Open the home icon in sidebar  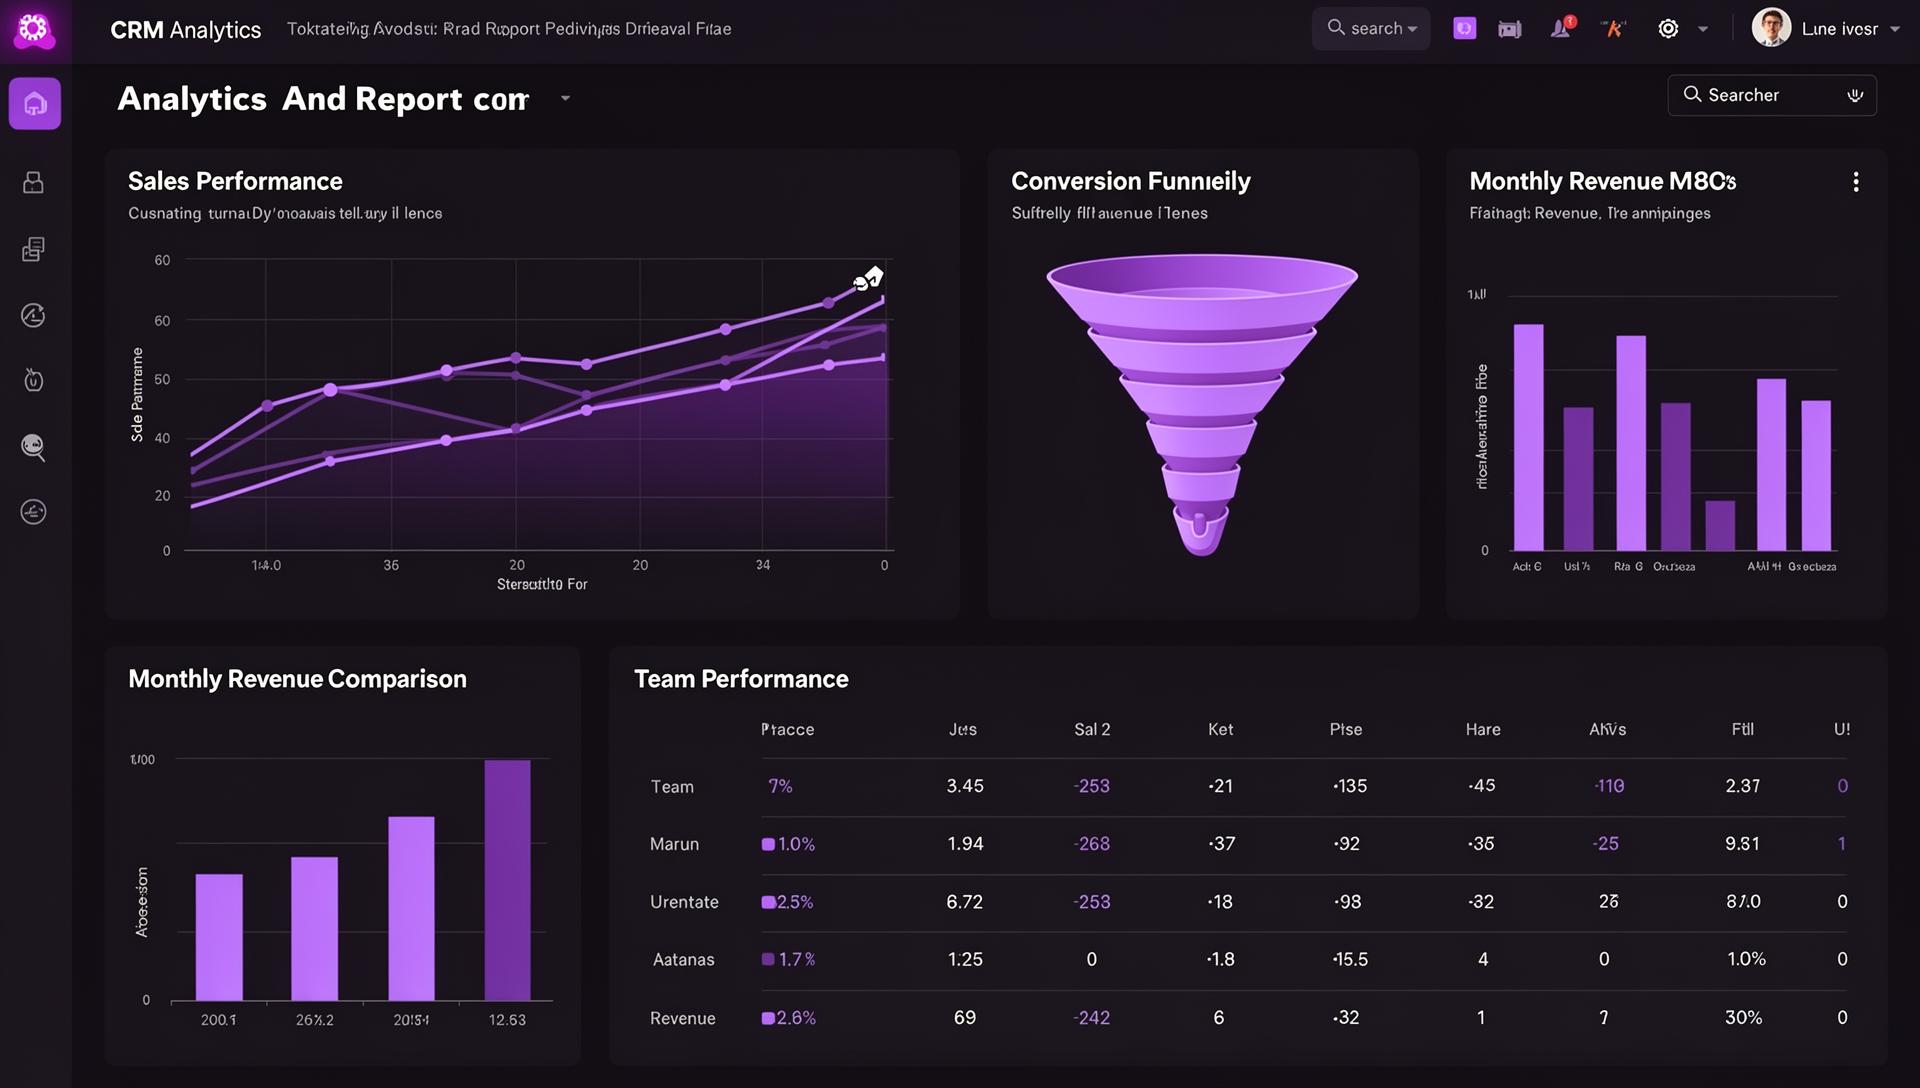point(35,103)
